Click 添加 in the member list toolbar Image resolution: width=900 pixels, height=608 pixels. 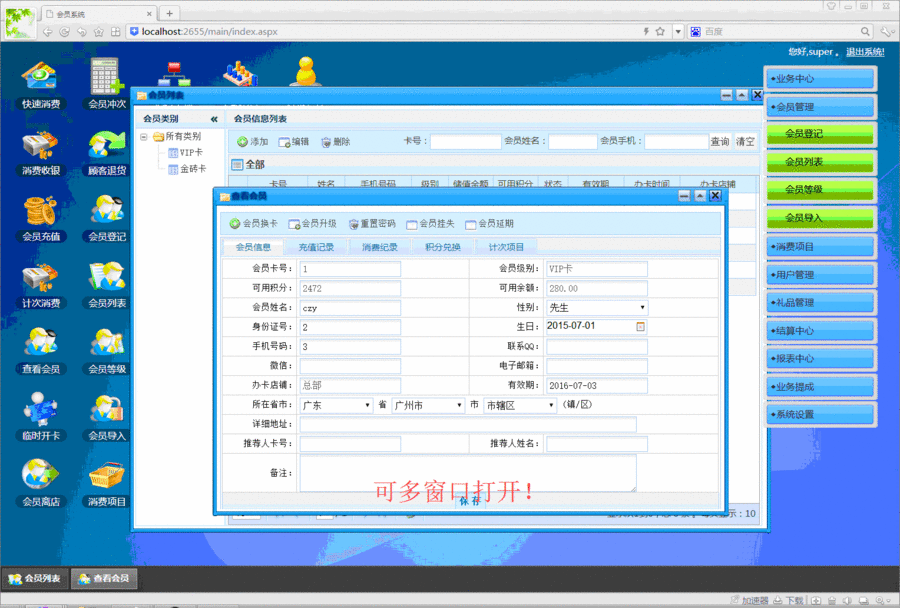tap(253, 142)
